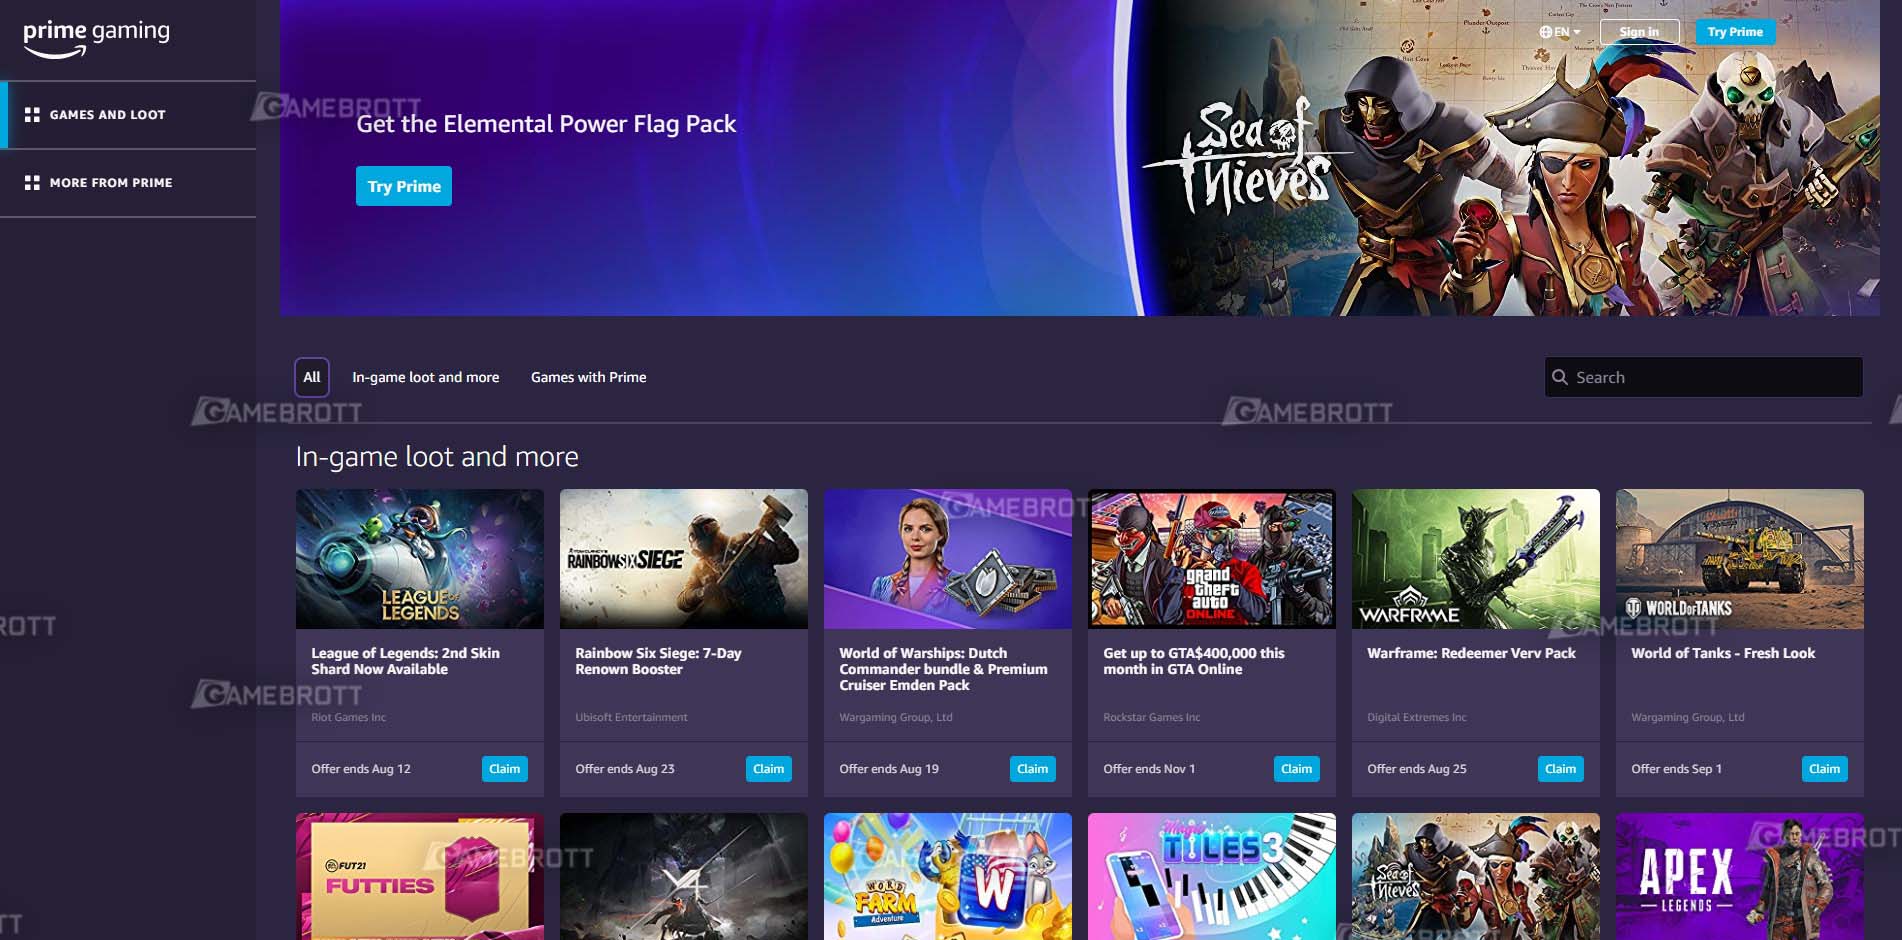Open the World of Tanks thumbnail

pyautogui.click(x=1740, y=559)
